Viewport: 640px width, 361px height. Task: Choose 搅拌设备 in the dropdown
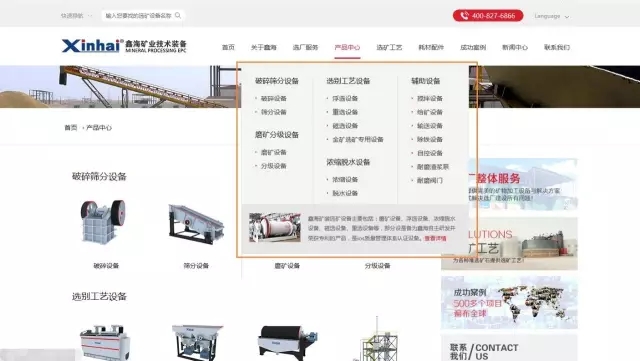[x=429, y=98]
